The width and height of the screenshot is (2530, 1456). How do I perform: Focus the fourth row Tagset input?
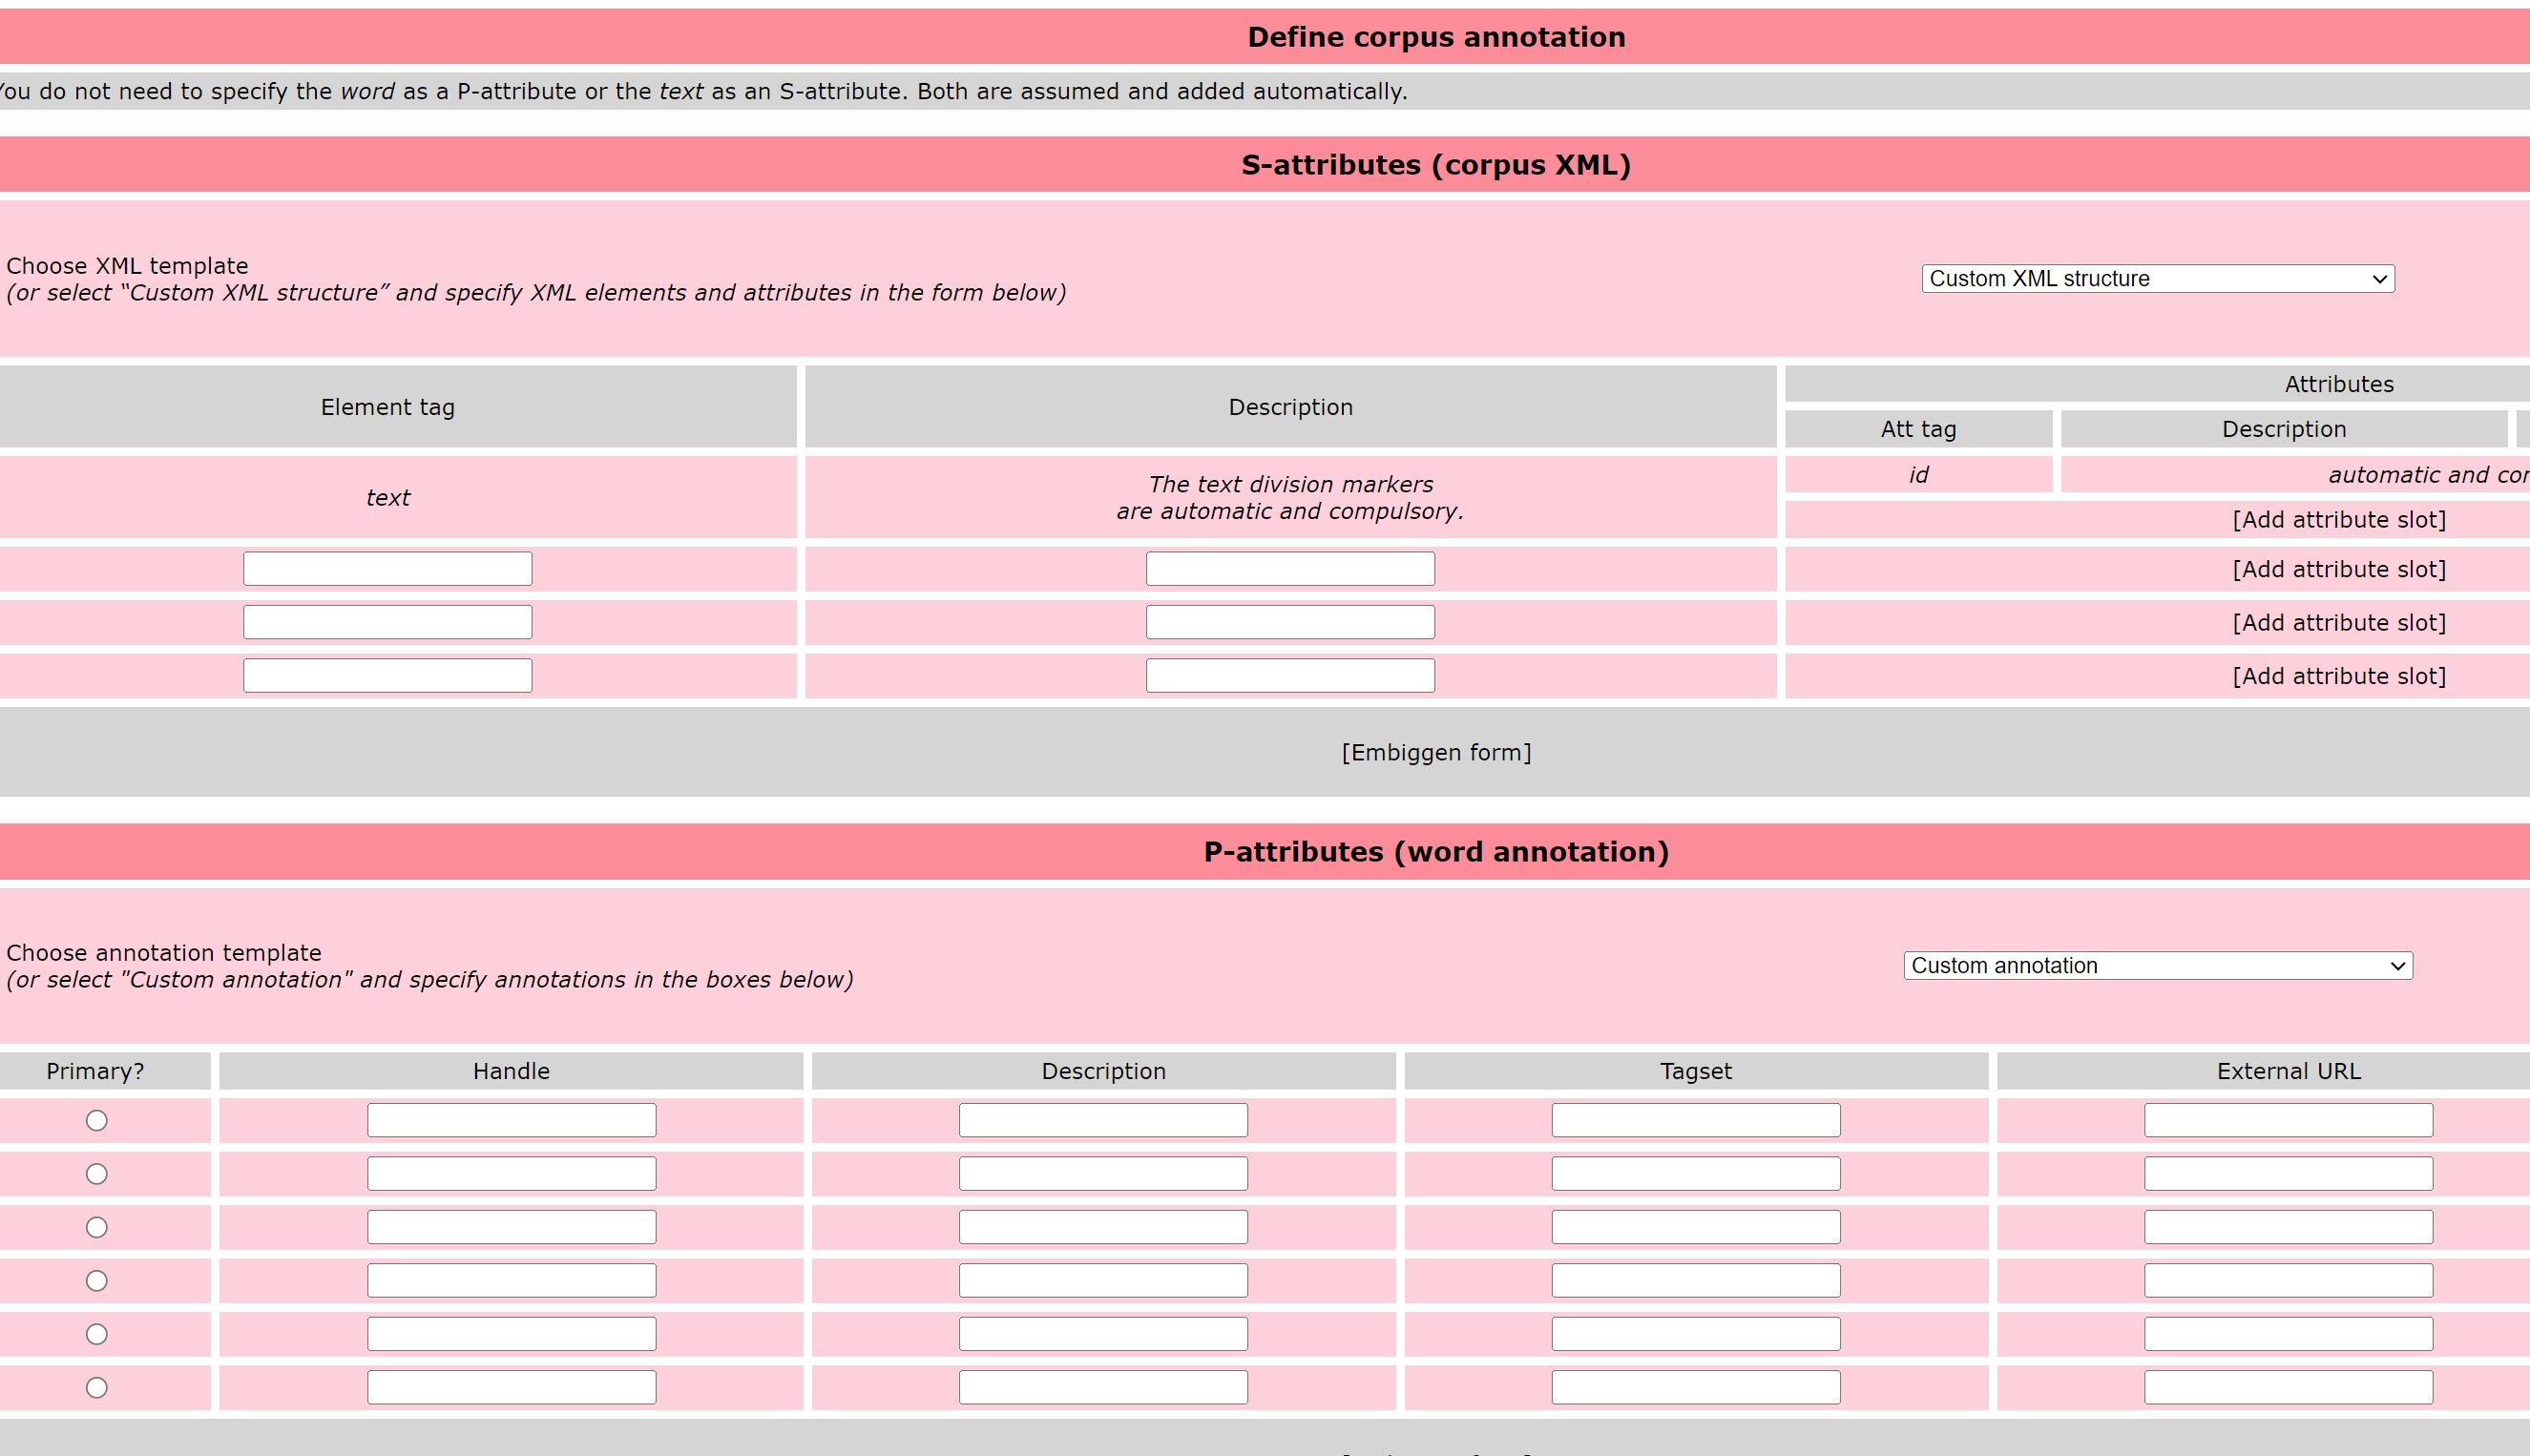[x=1696, y=1281]
